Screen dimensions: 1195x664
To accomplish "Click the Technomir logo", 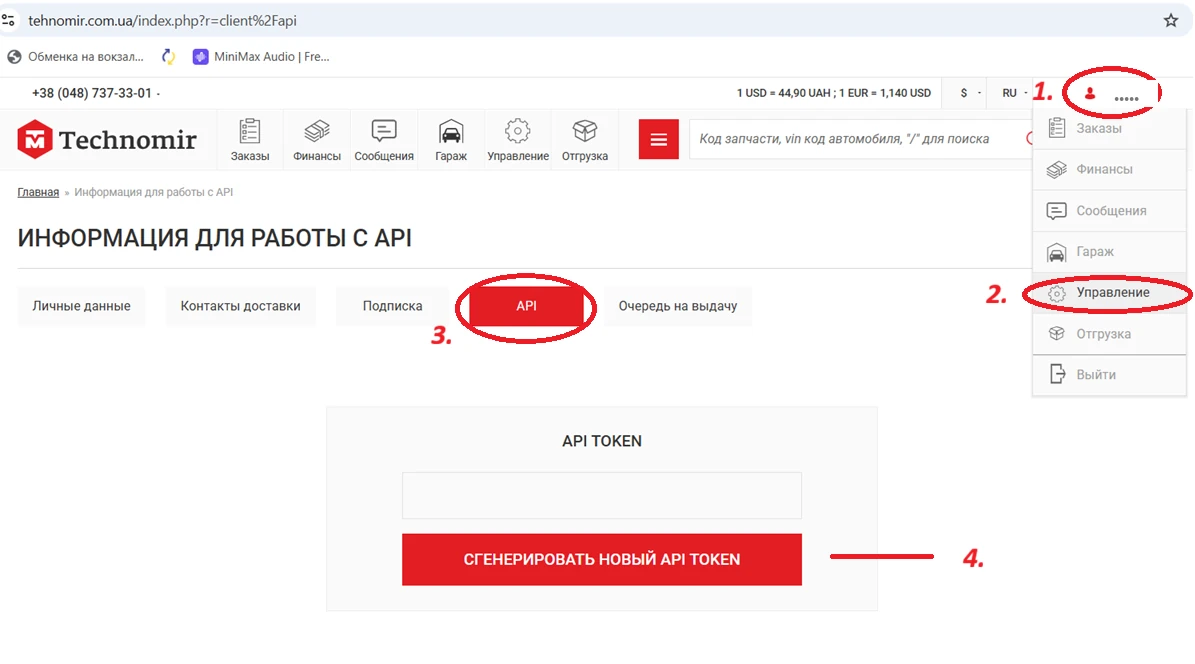I will 107,140.
